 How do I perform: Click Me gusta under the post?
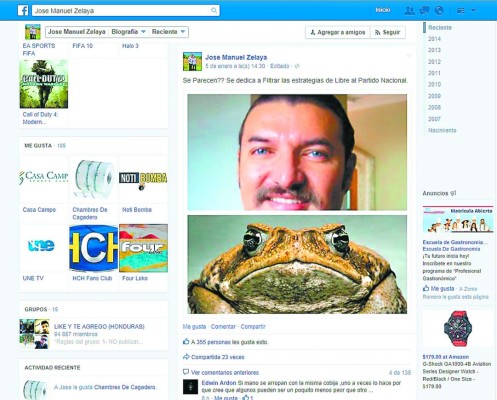coord(194,327)
